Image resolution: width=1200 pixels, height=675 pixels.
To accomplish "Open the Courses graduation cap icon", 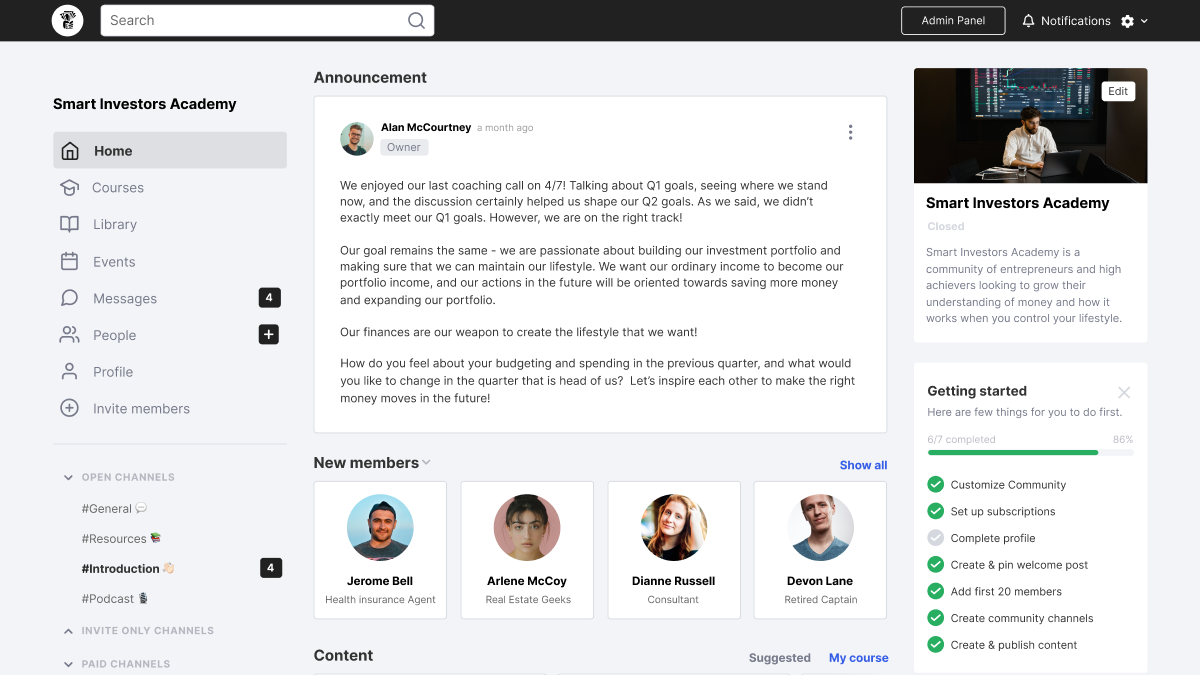I will click(x=69, y=188).
